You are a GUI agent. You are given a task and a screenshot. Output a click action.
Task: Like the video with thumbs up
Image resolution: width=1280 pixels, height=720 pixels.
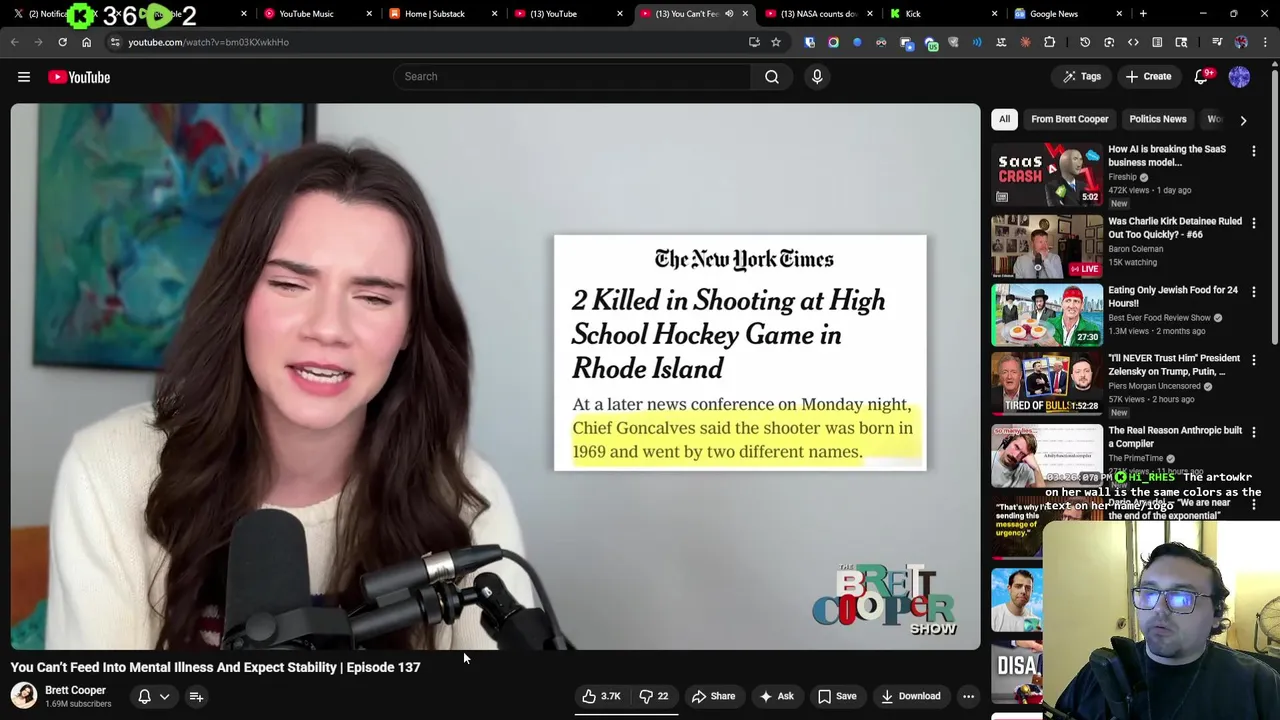click(x=603, y=697)
